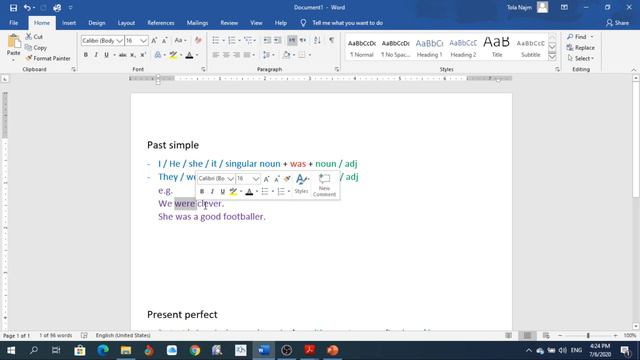This screenshot has height=360, width=640.
Task: Toggle underline on the mini toolbar
Action: (x=222, y=191)
